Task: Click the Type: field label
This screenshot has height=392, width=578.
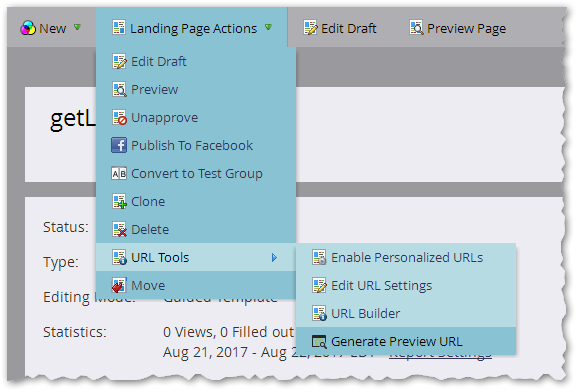Action: (61, 262)
